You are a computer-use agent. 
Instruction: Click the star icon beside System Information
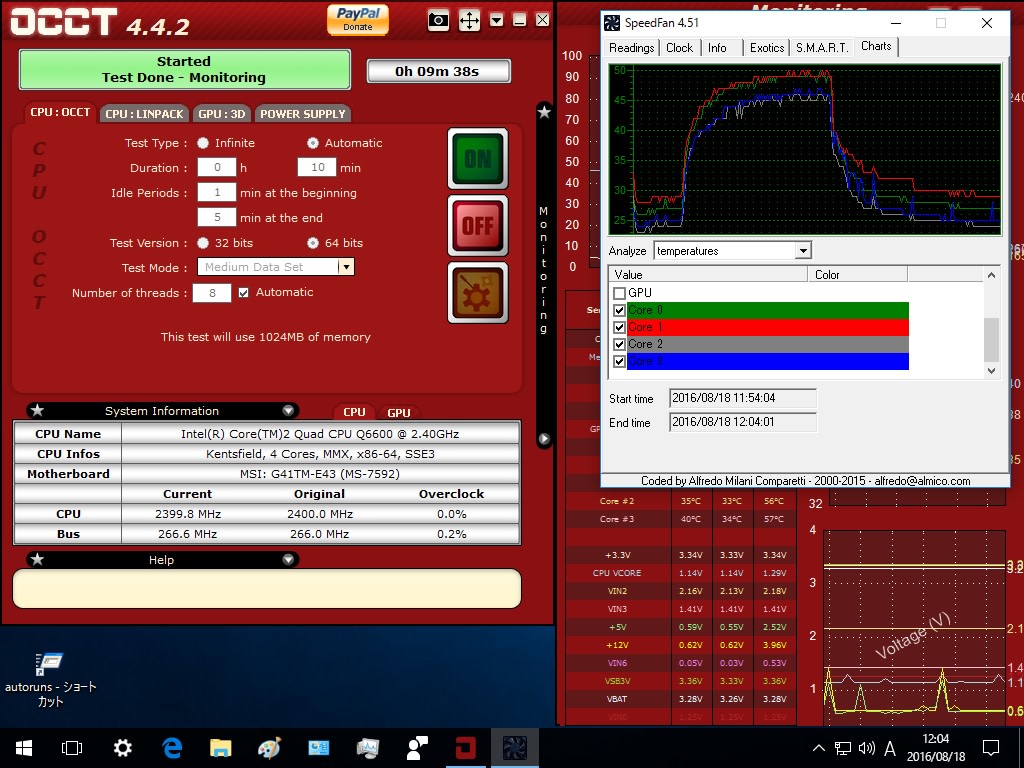(x=37, y=411)
